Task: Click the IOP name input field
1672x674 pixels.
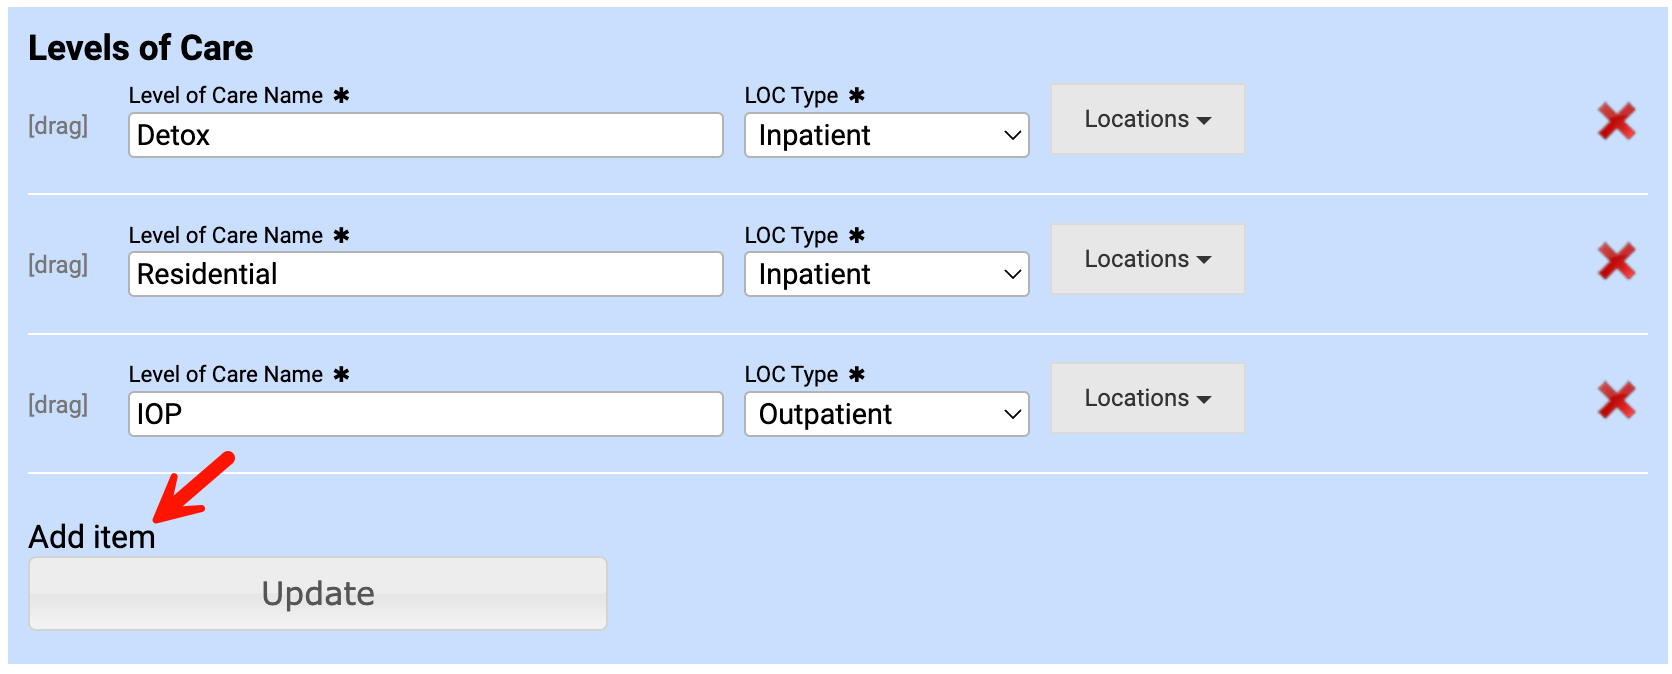Action: [425, 413]
